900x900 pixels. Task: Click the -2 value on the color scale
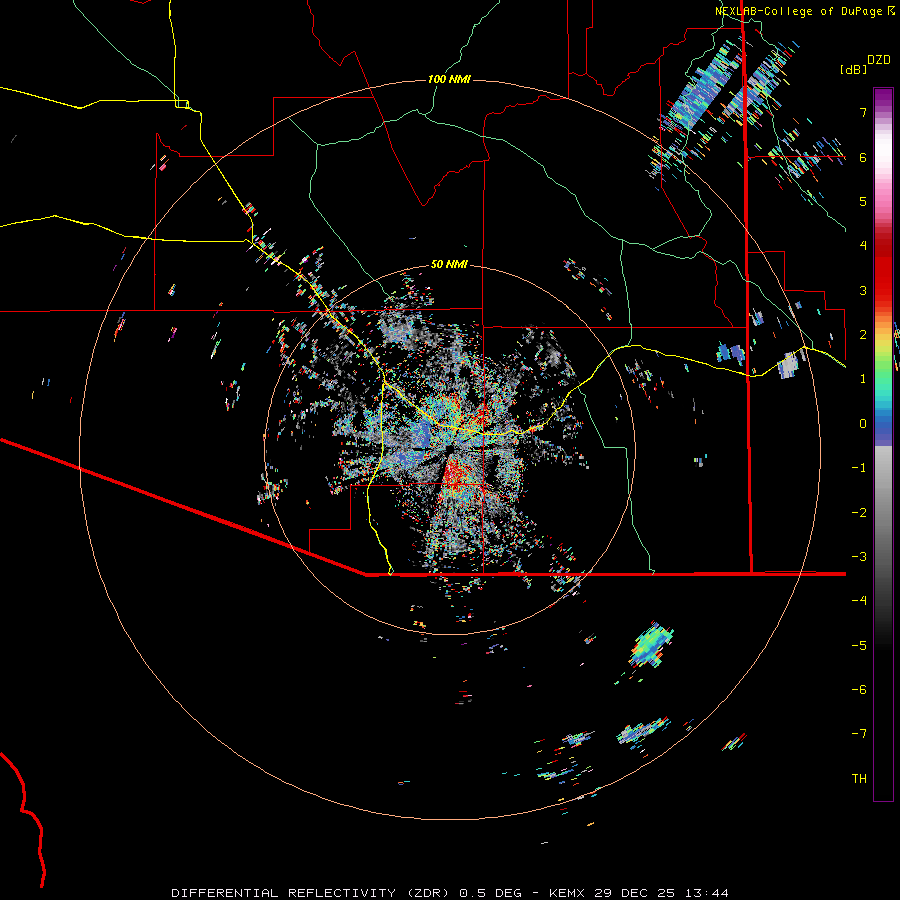coord(859,512)
